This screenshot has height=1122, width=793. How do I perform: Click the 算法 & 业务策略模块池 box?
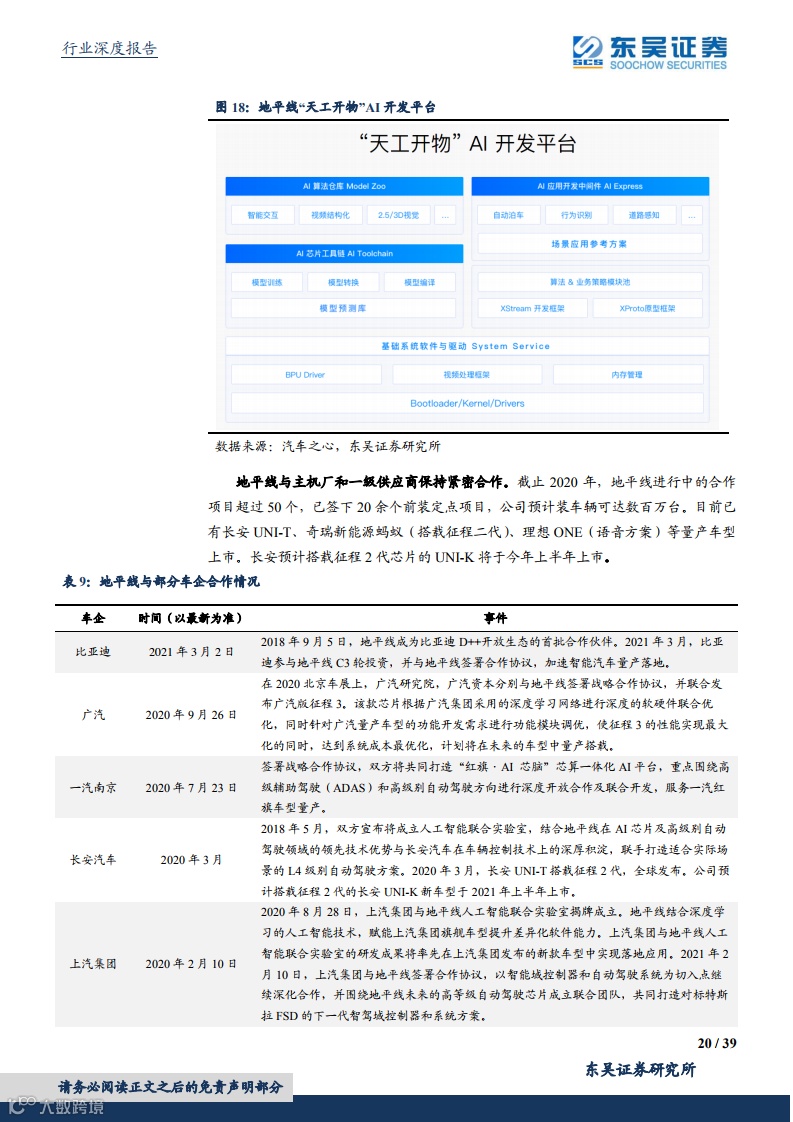(x=590, y=282)
